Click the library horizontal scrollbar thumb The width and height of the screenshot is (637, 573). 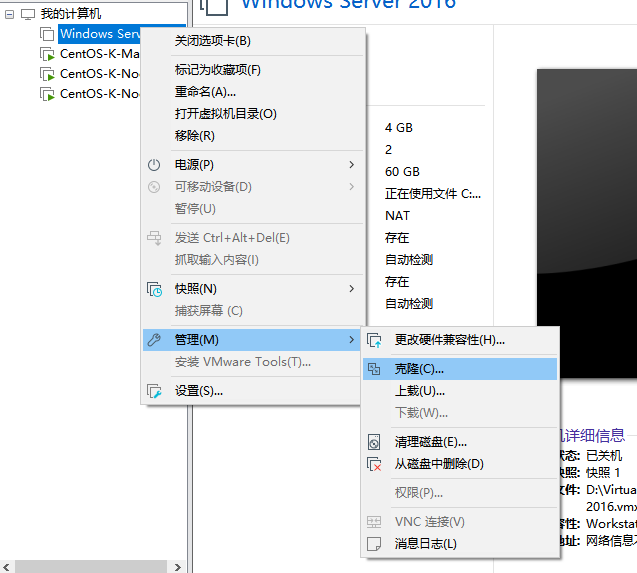click(91, 567)
